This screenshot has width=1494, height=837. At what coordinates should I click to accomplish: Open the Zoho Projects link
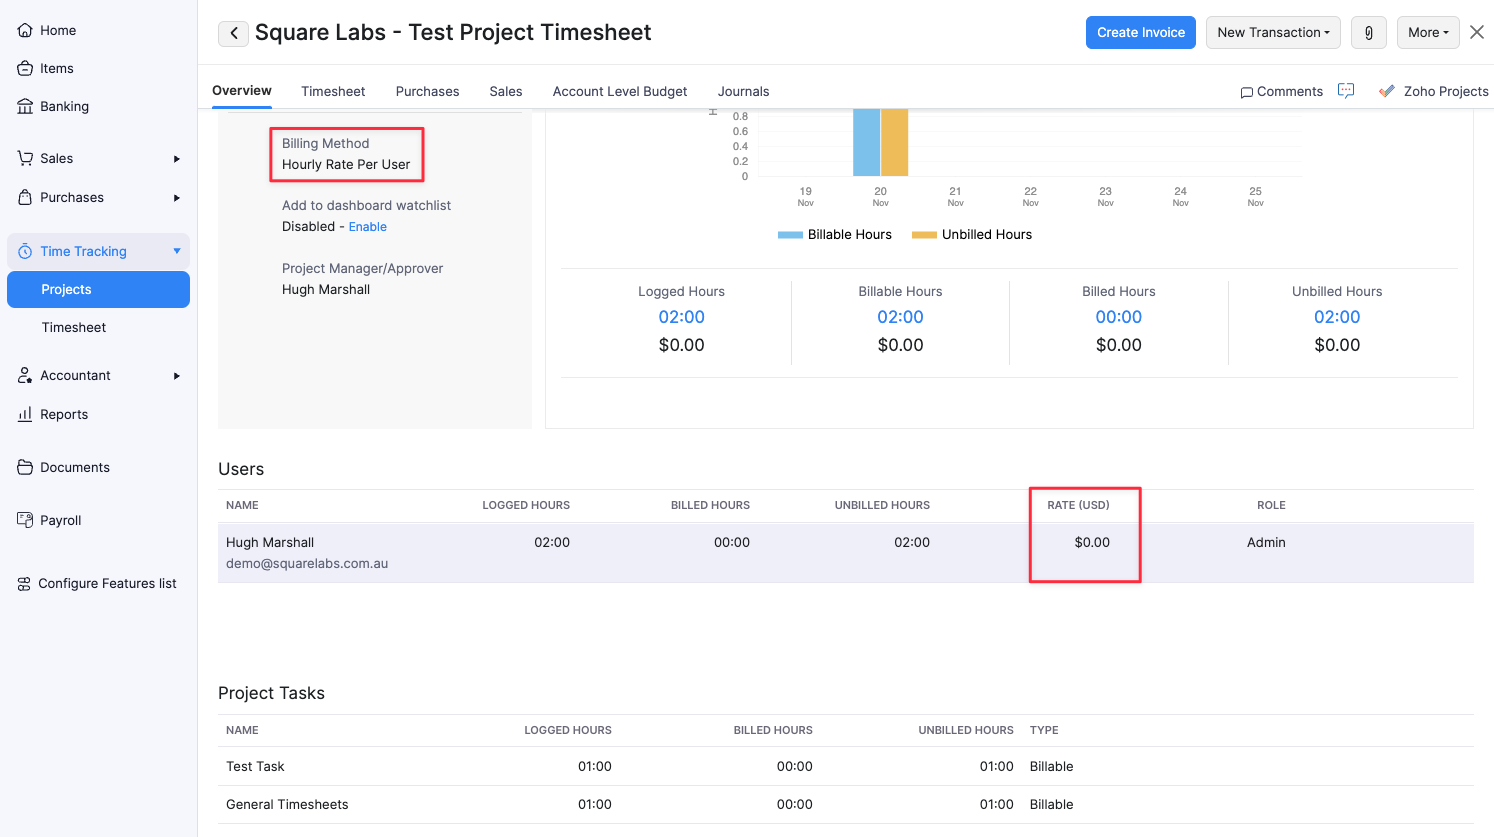coord(1446,91)
